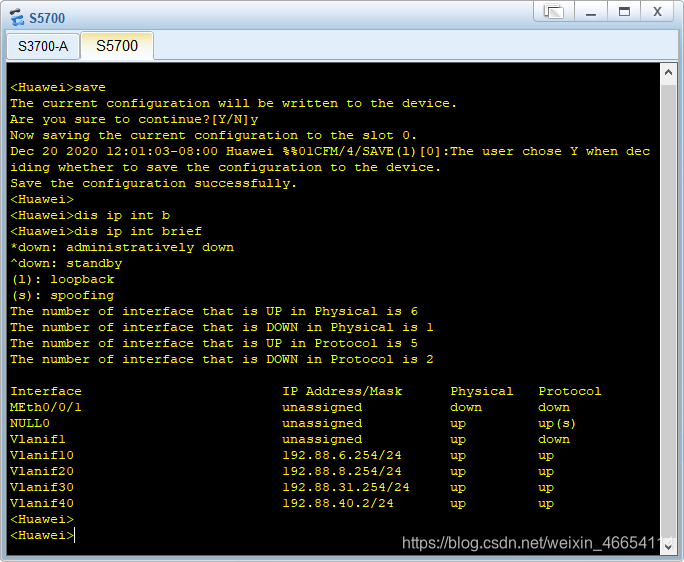This screenshot has width=684, height=562.
Task: Click the 'Dec 20 2020 12:01:03-08:00' log line
Action: 330,151
